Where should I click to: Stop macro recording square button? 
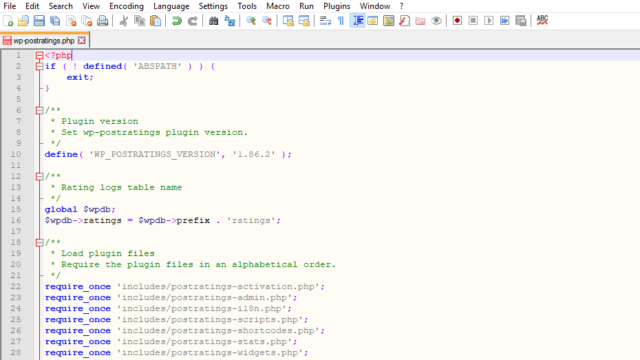point(473,21)
